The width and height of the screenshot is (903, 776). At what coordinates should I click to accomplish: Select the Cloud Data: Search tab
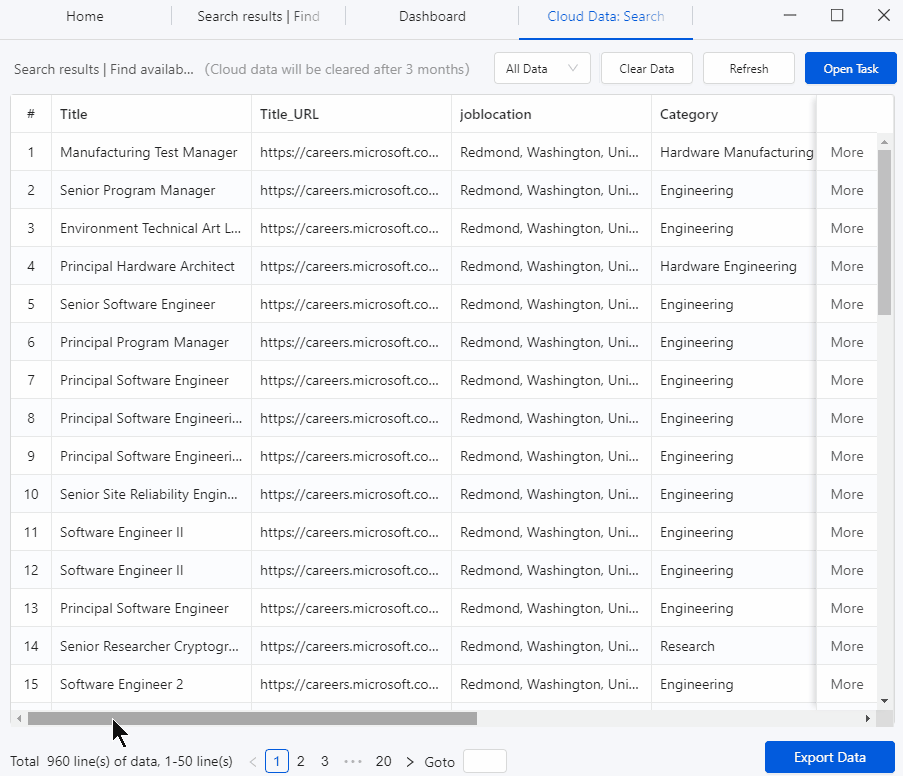click(605, 16)
